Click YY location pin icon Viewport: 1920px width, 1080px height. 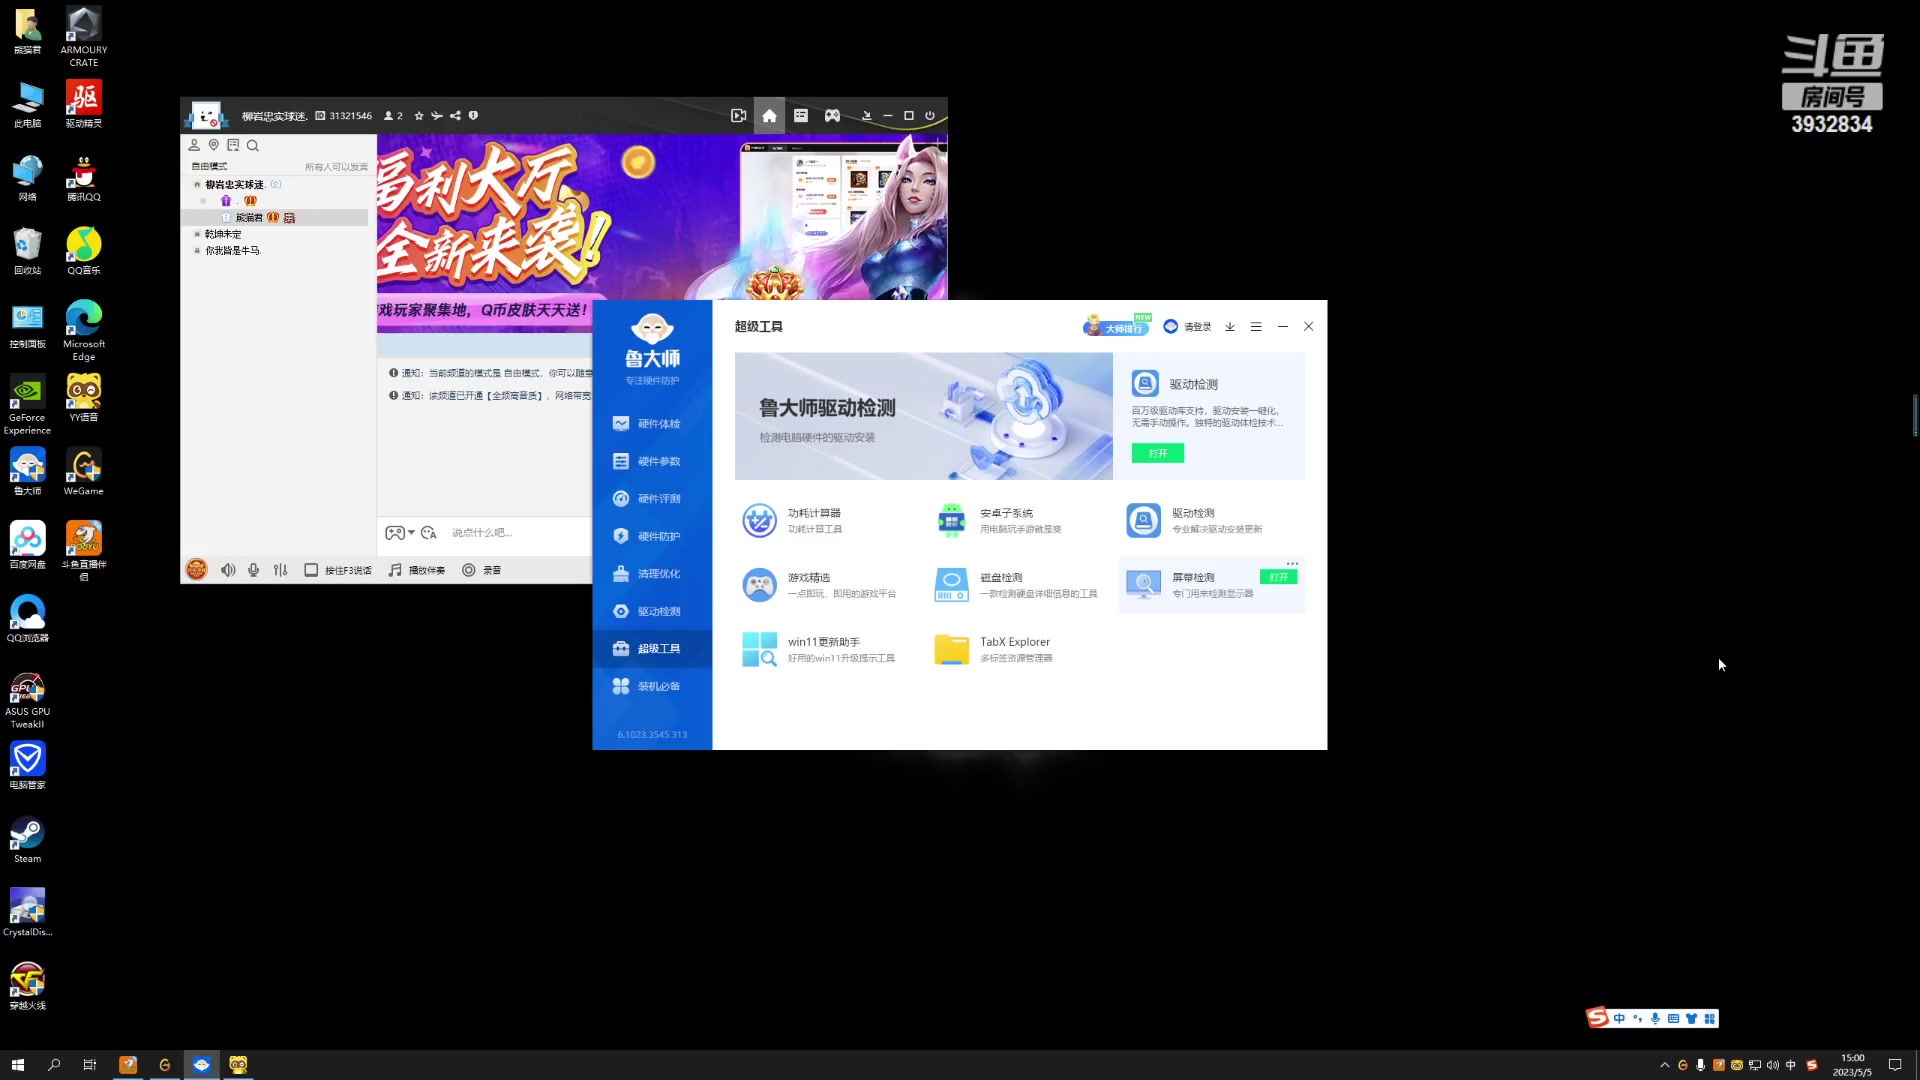pyautogui.click(x=213, y=145)
